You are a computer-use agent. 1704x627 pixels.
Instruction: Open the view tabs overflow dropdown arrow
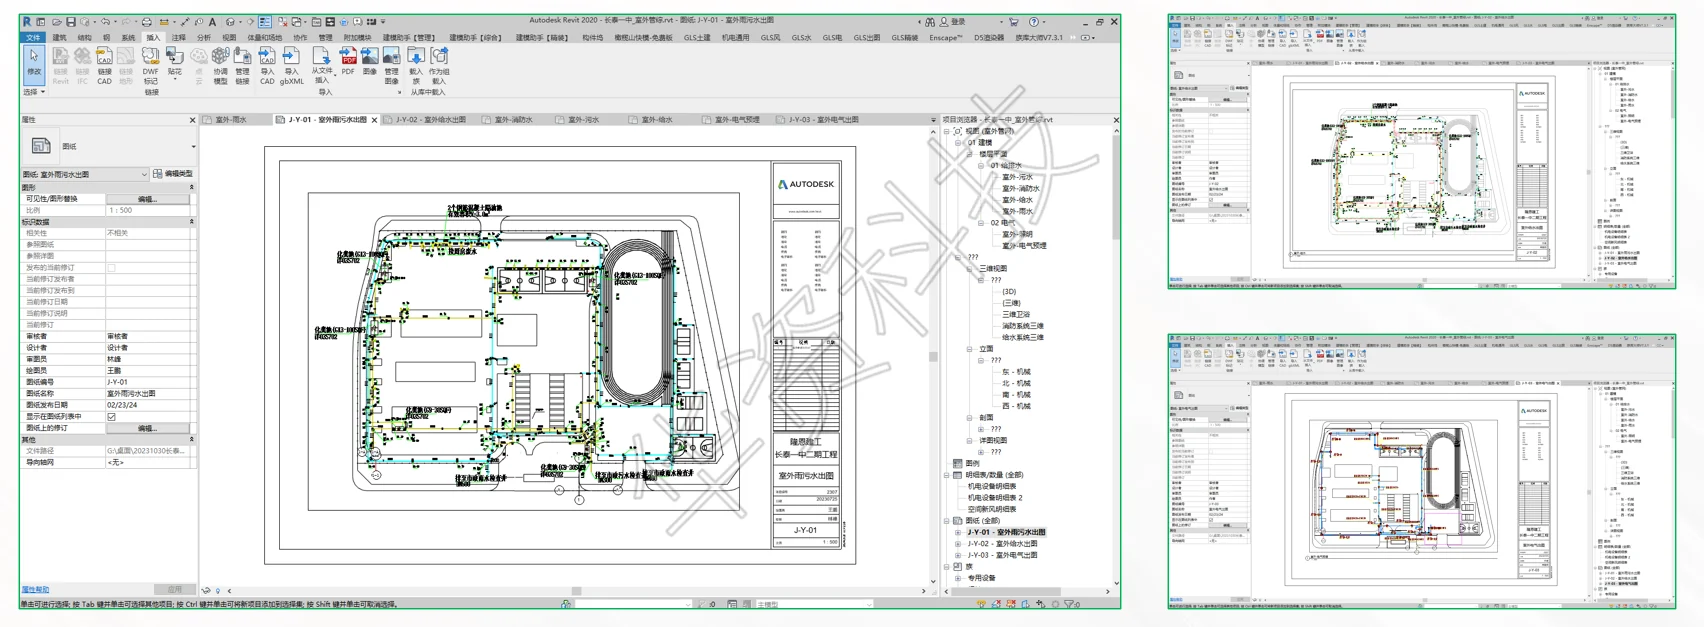[934, 120]
